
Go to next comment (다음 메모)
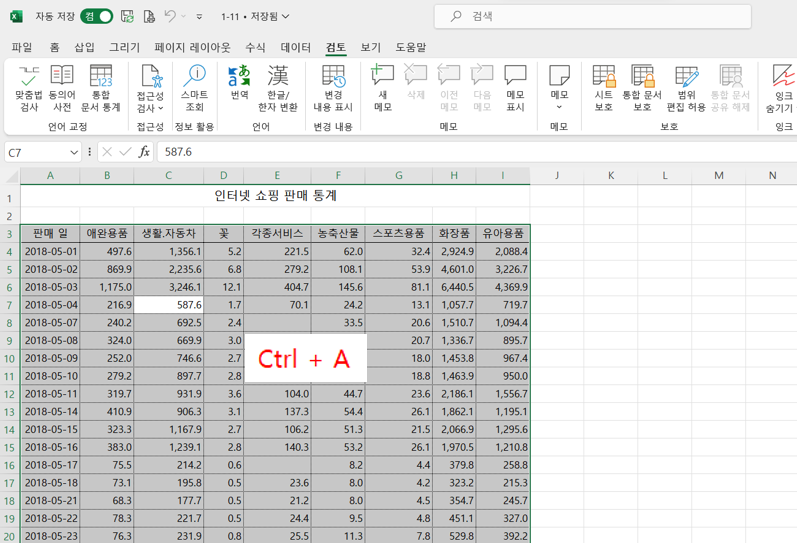coord(482,88)
